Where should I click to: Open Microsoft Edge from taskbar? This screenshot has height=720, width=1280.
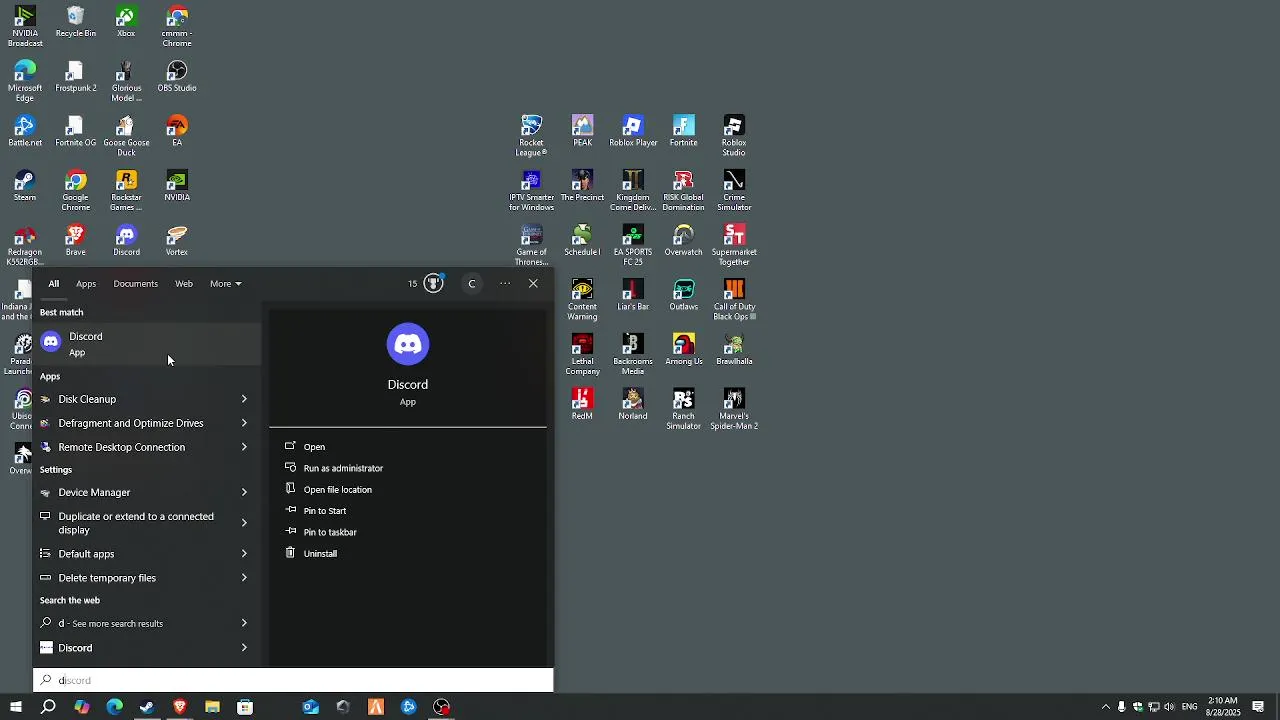pos(114,707)
